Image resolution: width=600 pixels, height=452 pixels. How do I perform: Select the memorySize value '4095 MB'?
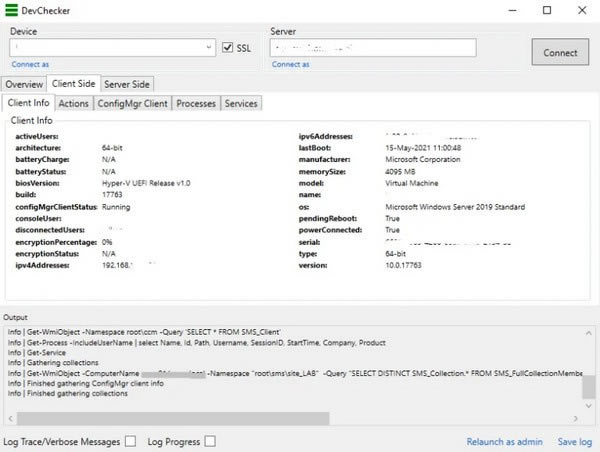click(400, 171)
